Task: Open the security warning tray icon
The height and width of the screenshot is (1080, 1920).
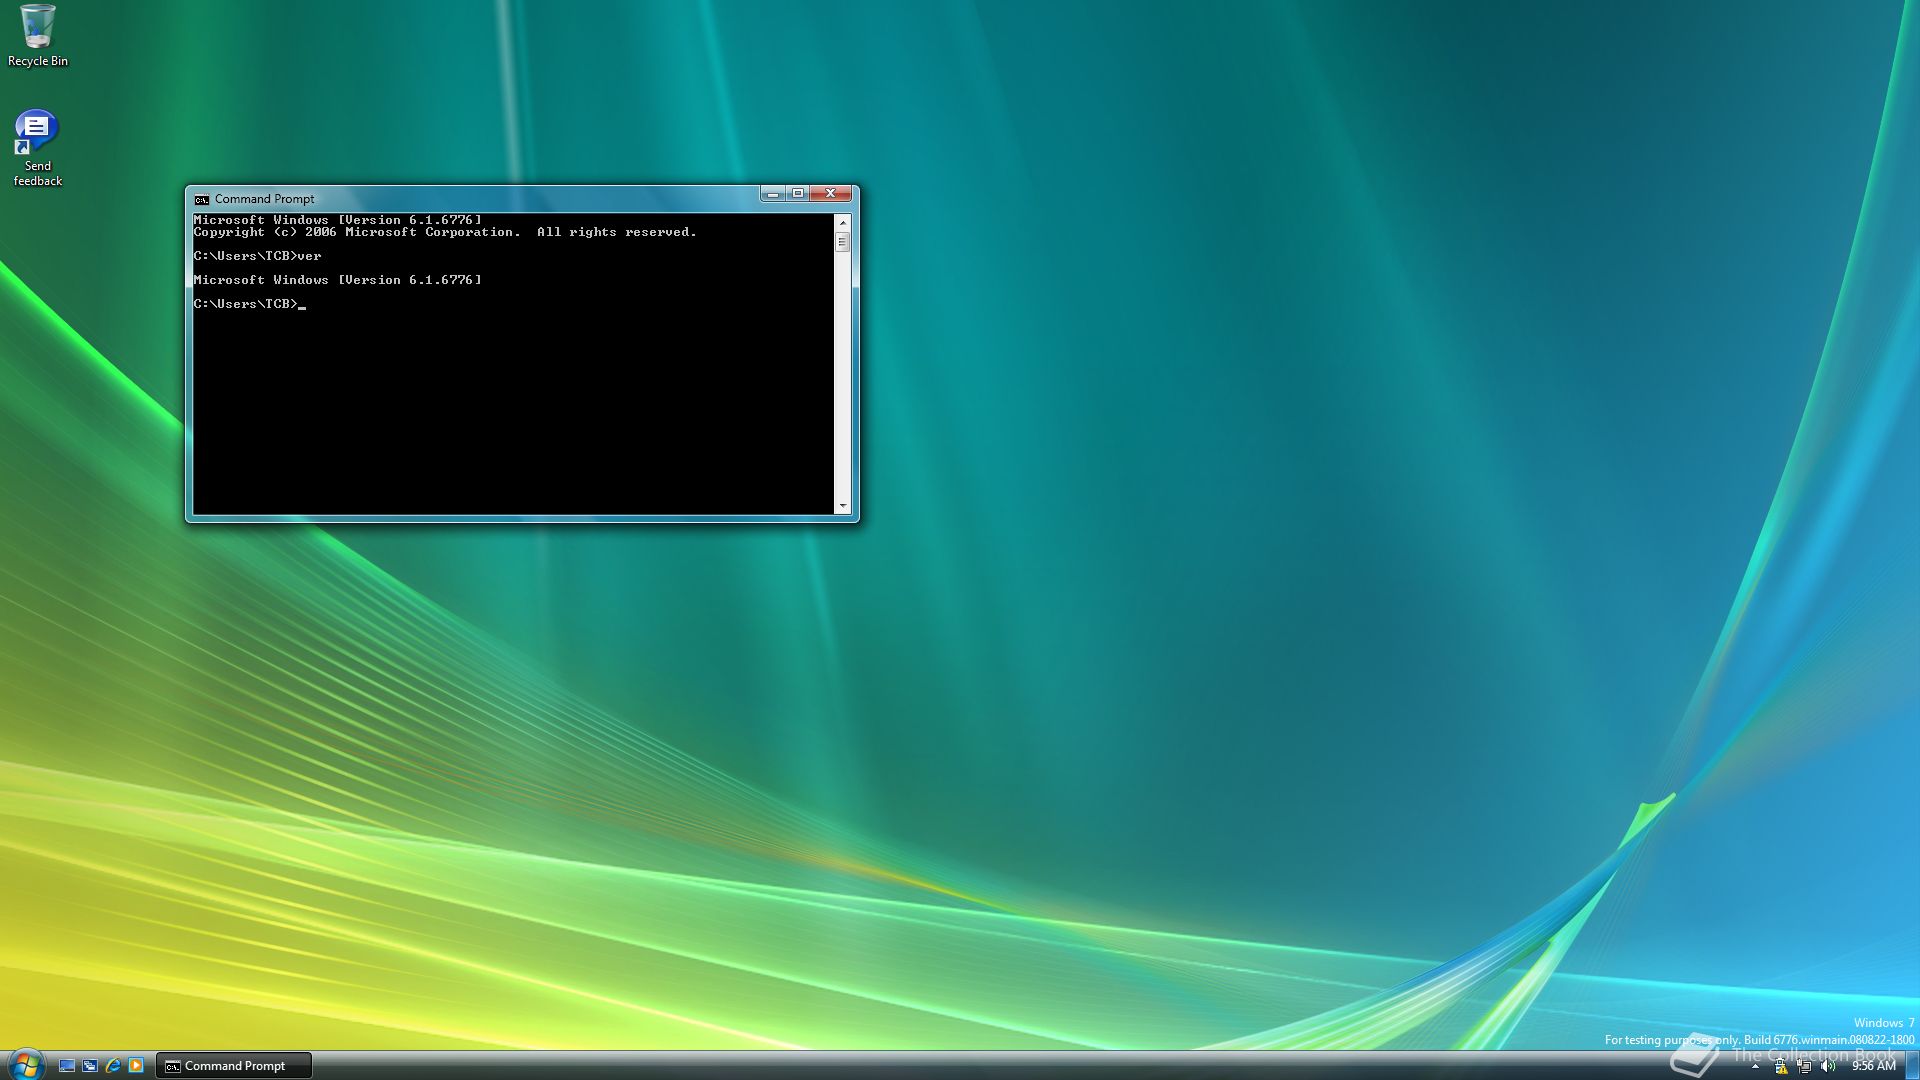Action: pos(1781,1067)
